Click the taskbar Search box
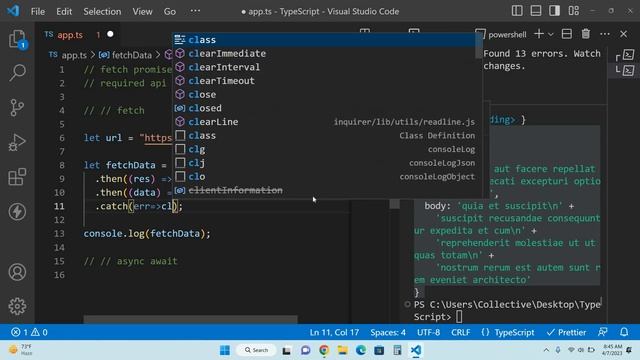Viewport: 640px width, 360px height. (x=256, y=350)
